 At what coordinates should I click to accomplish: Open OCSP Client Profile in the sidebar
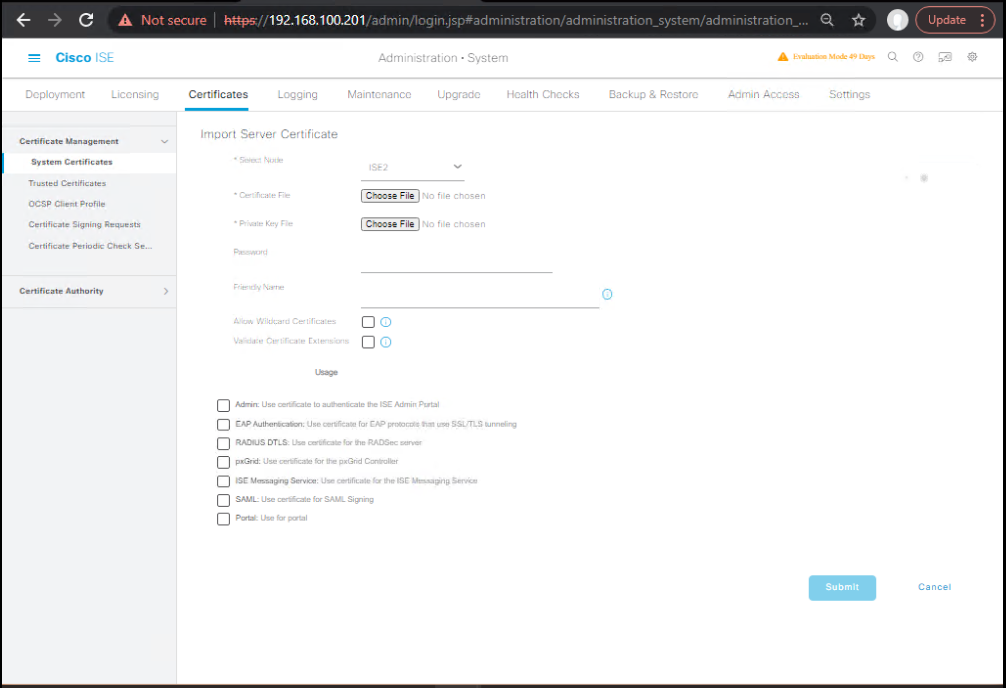pyautogui.click(x=67, y=204)
